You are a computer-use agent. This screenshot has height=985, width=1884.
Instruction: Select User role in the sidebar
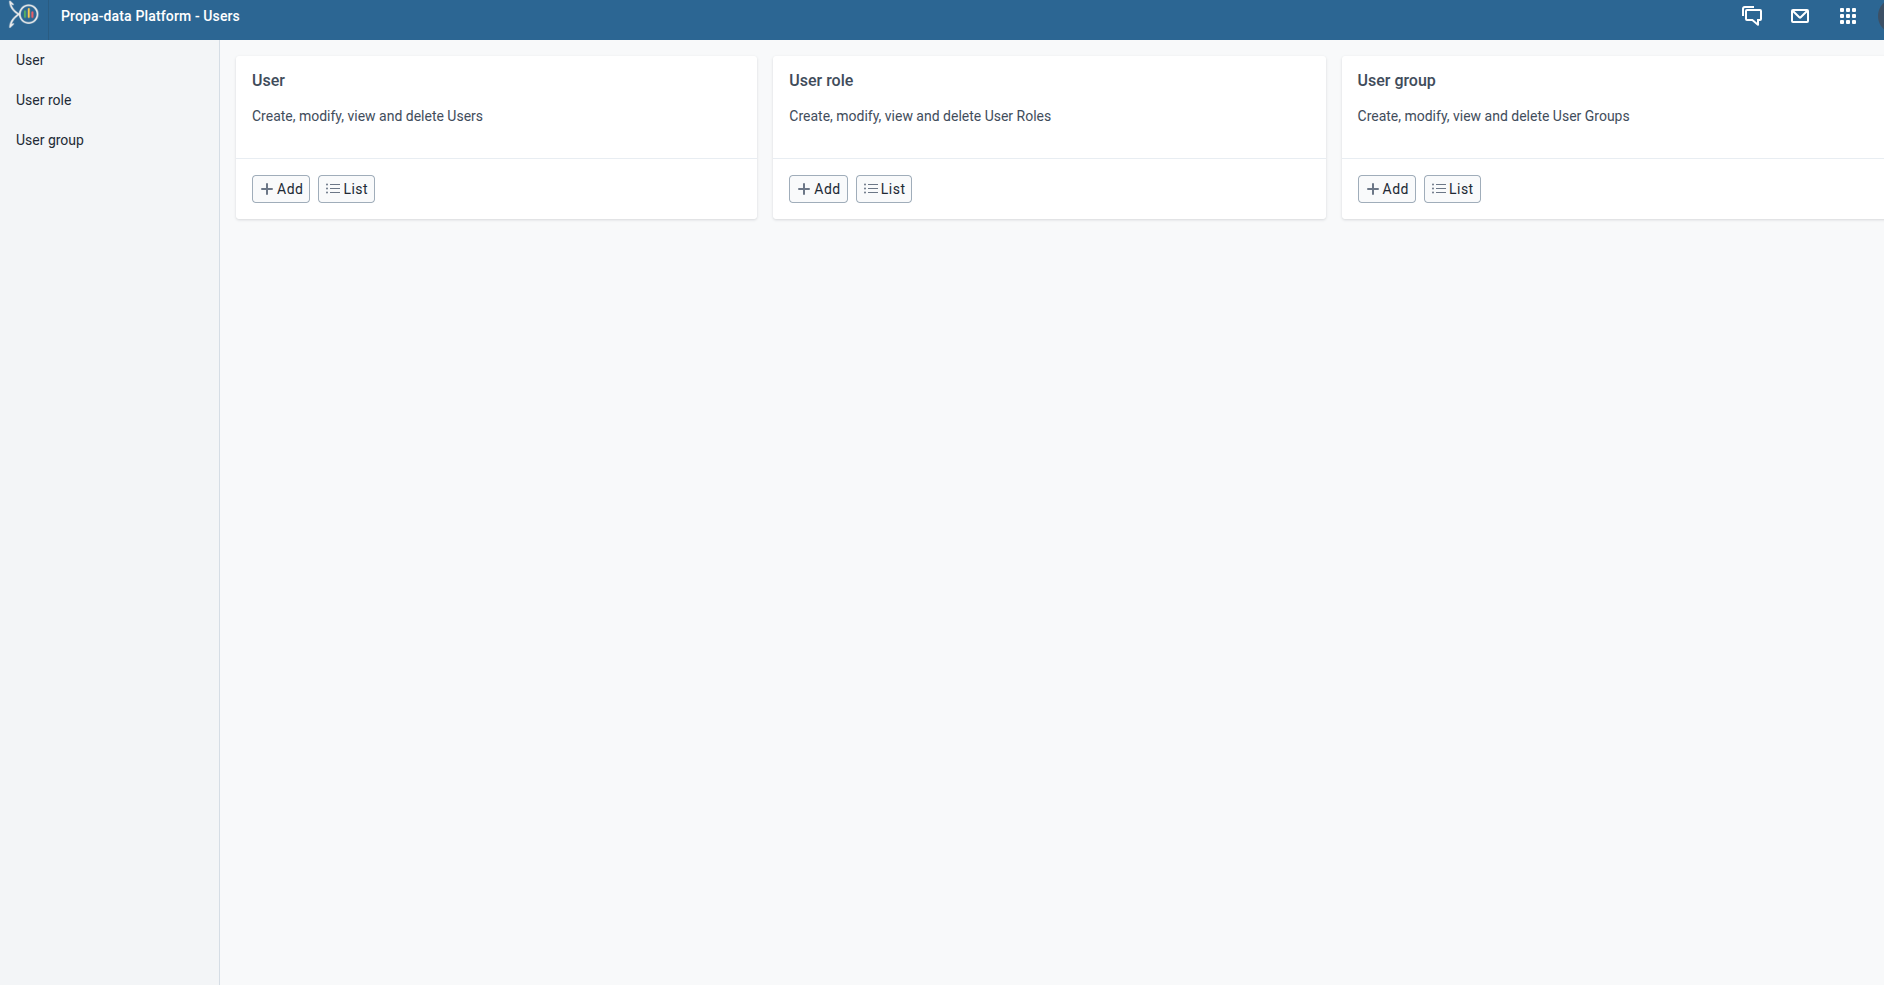44,99
